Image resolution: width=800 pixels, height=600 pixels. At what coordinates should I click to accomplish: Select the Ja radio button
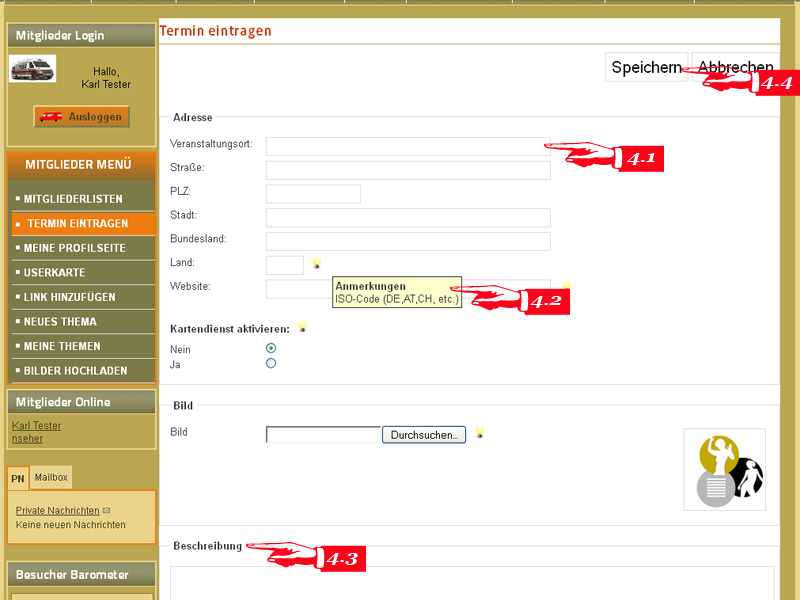271,364
